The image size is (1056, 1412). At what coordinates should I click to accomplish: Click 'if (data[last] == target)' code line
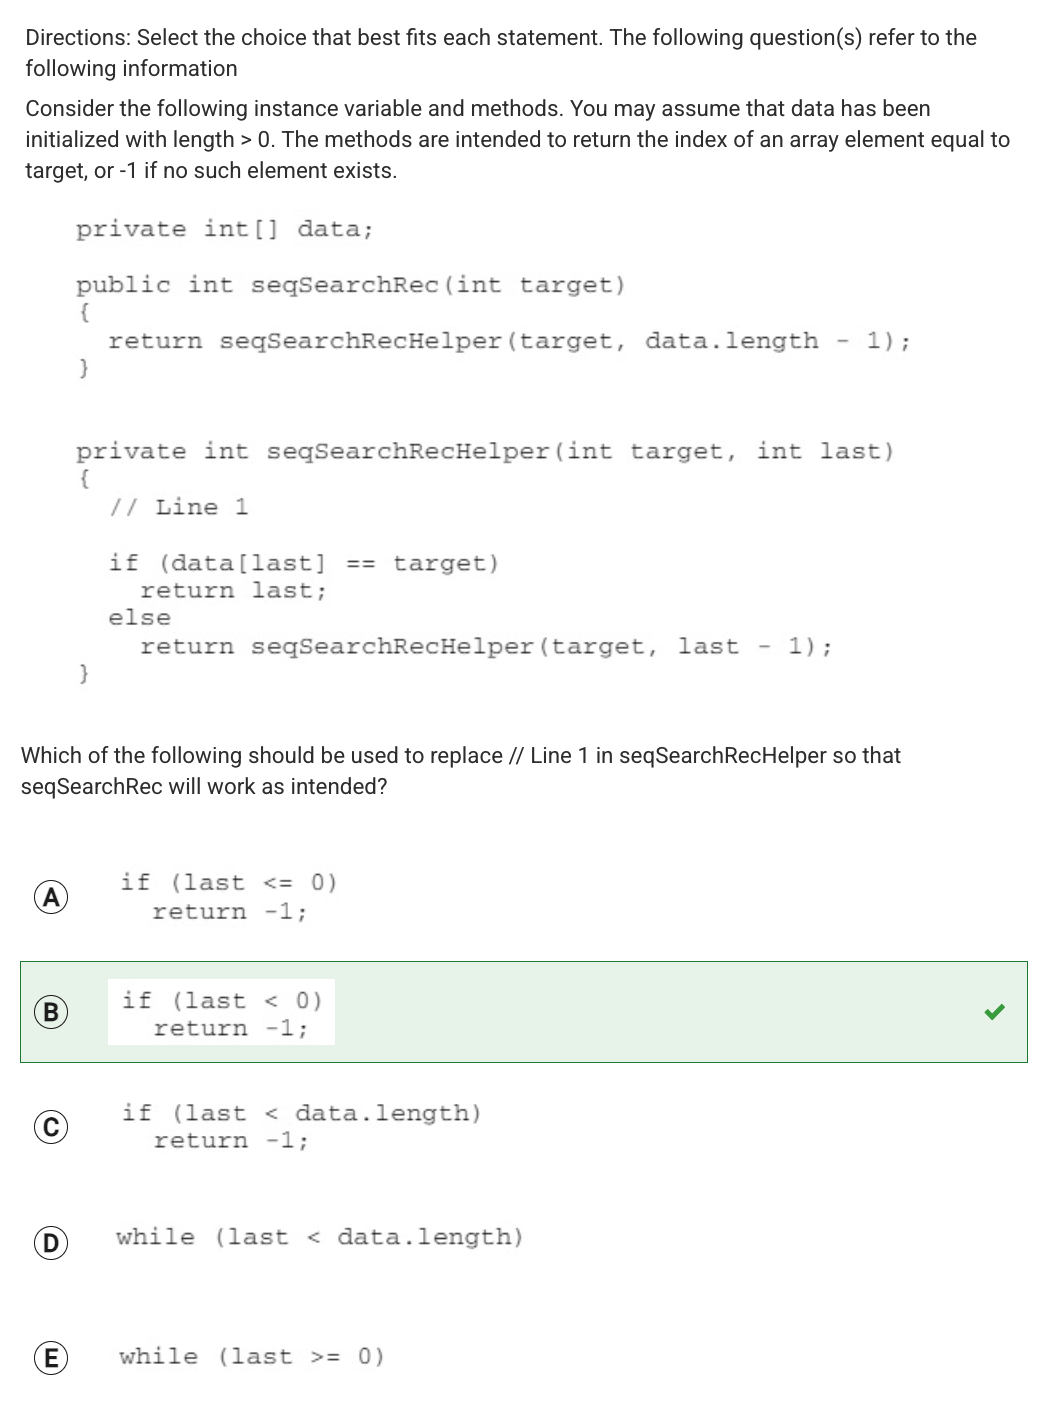[x=303, y=563]
